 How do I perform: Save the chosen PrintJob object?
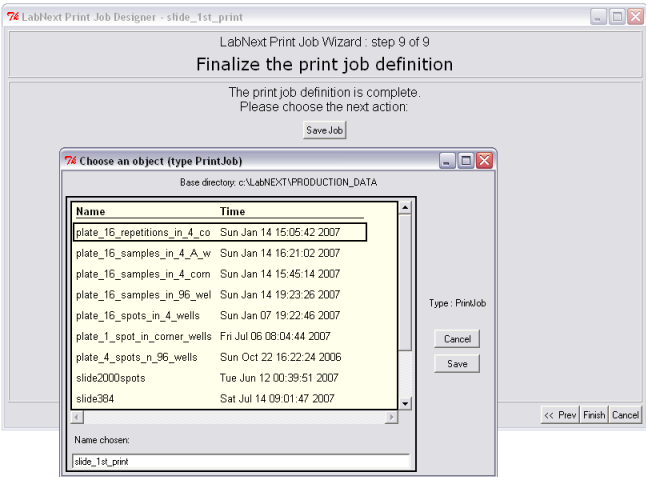[x=457, y=364]
